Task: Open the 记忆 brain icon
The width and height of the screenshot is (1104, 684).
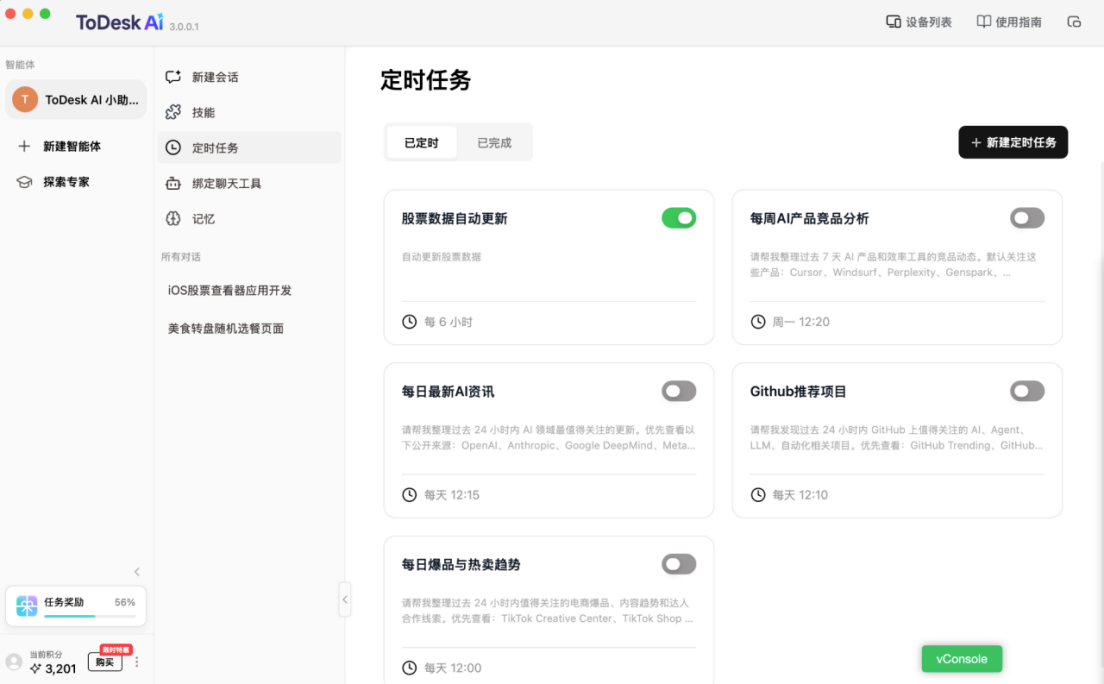Action: coord(173,218)
